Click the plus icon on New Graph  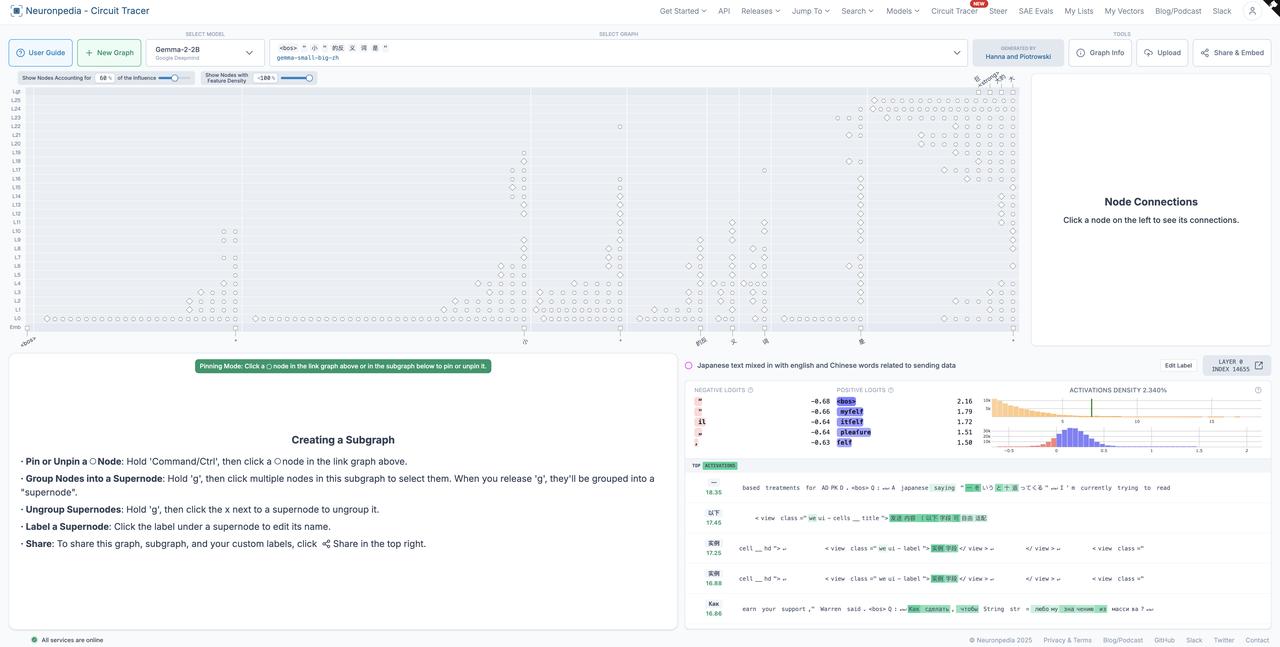tap(89, 53)
